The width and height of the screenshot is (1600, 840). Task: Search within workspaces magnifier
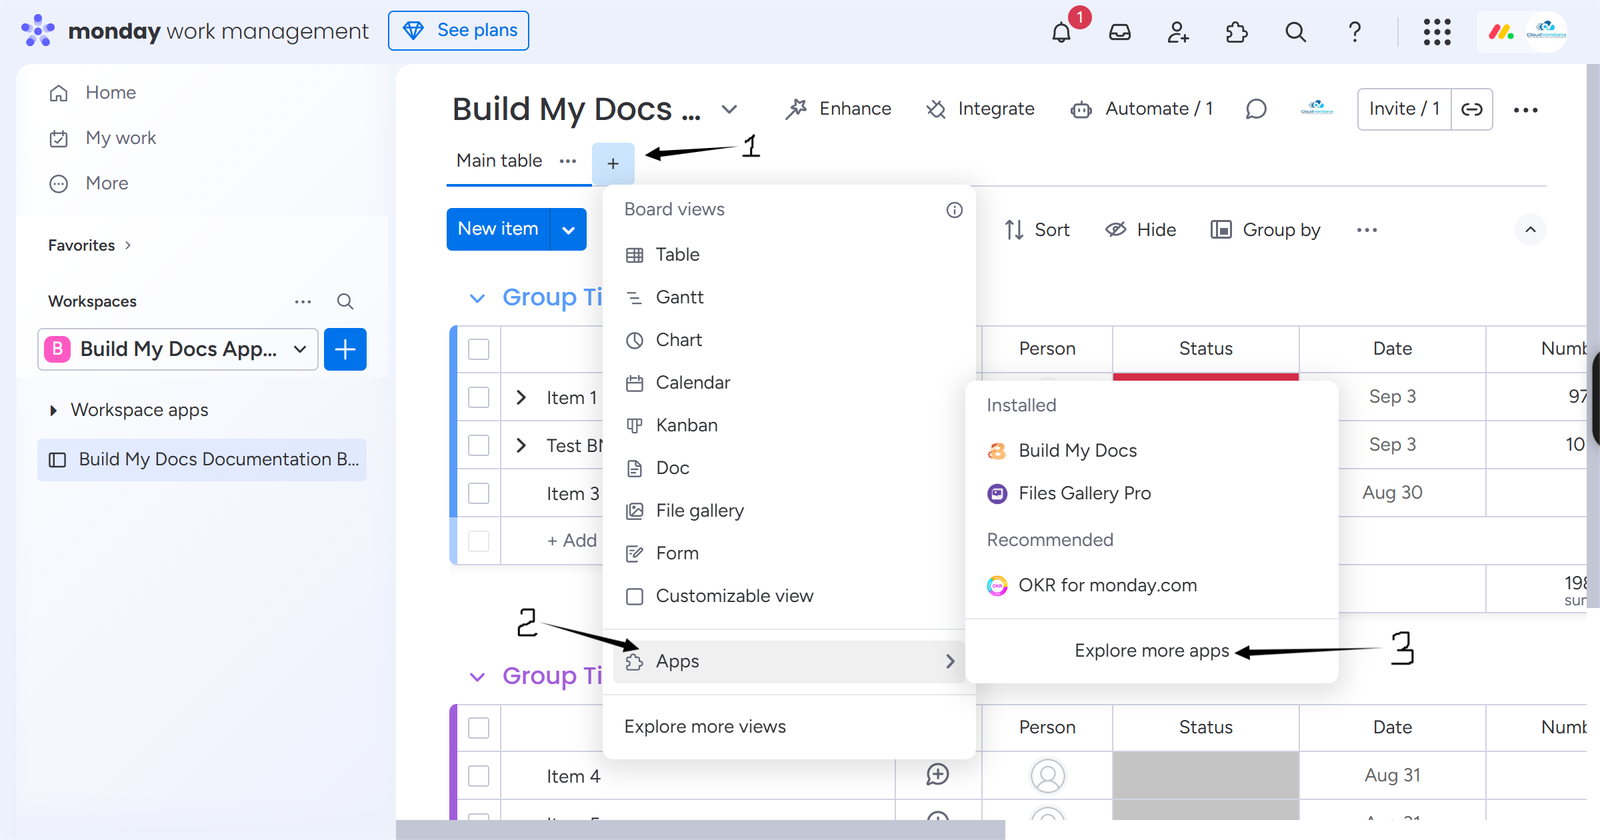click(345, 301)
